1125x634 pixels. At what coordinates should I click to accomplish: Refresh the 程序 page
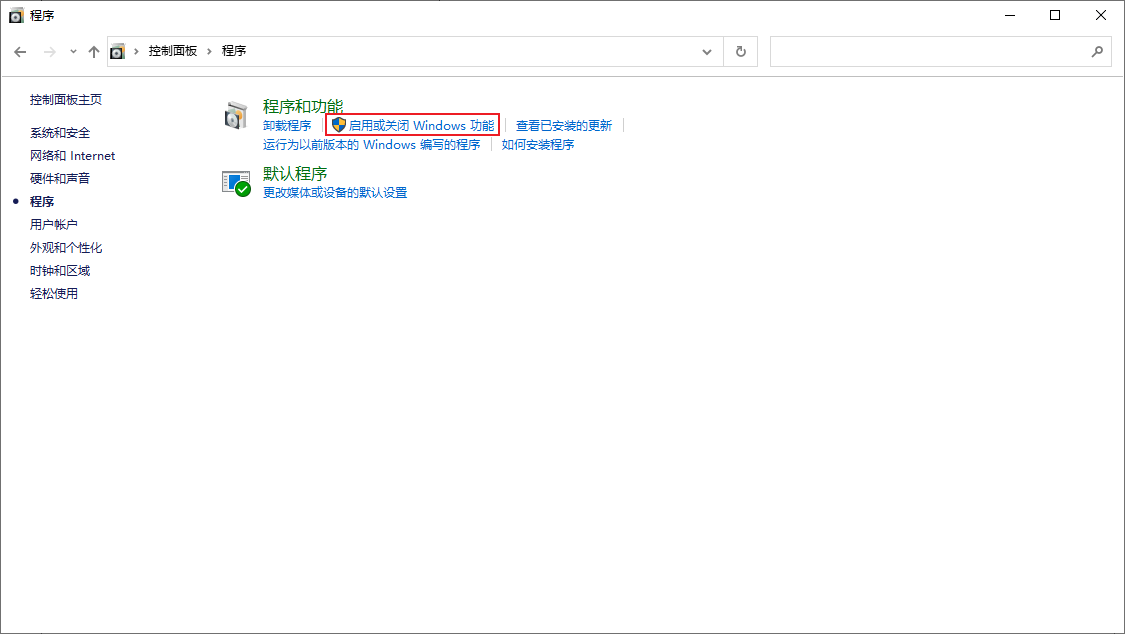[741, 52]
